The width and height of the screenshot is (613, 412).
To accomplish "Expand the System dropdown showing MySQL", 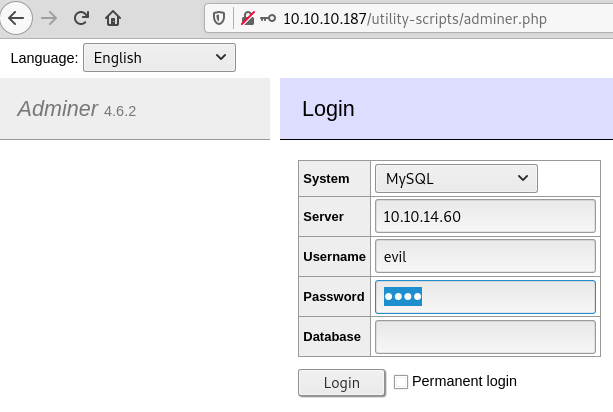I will (456, 179).
